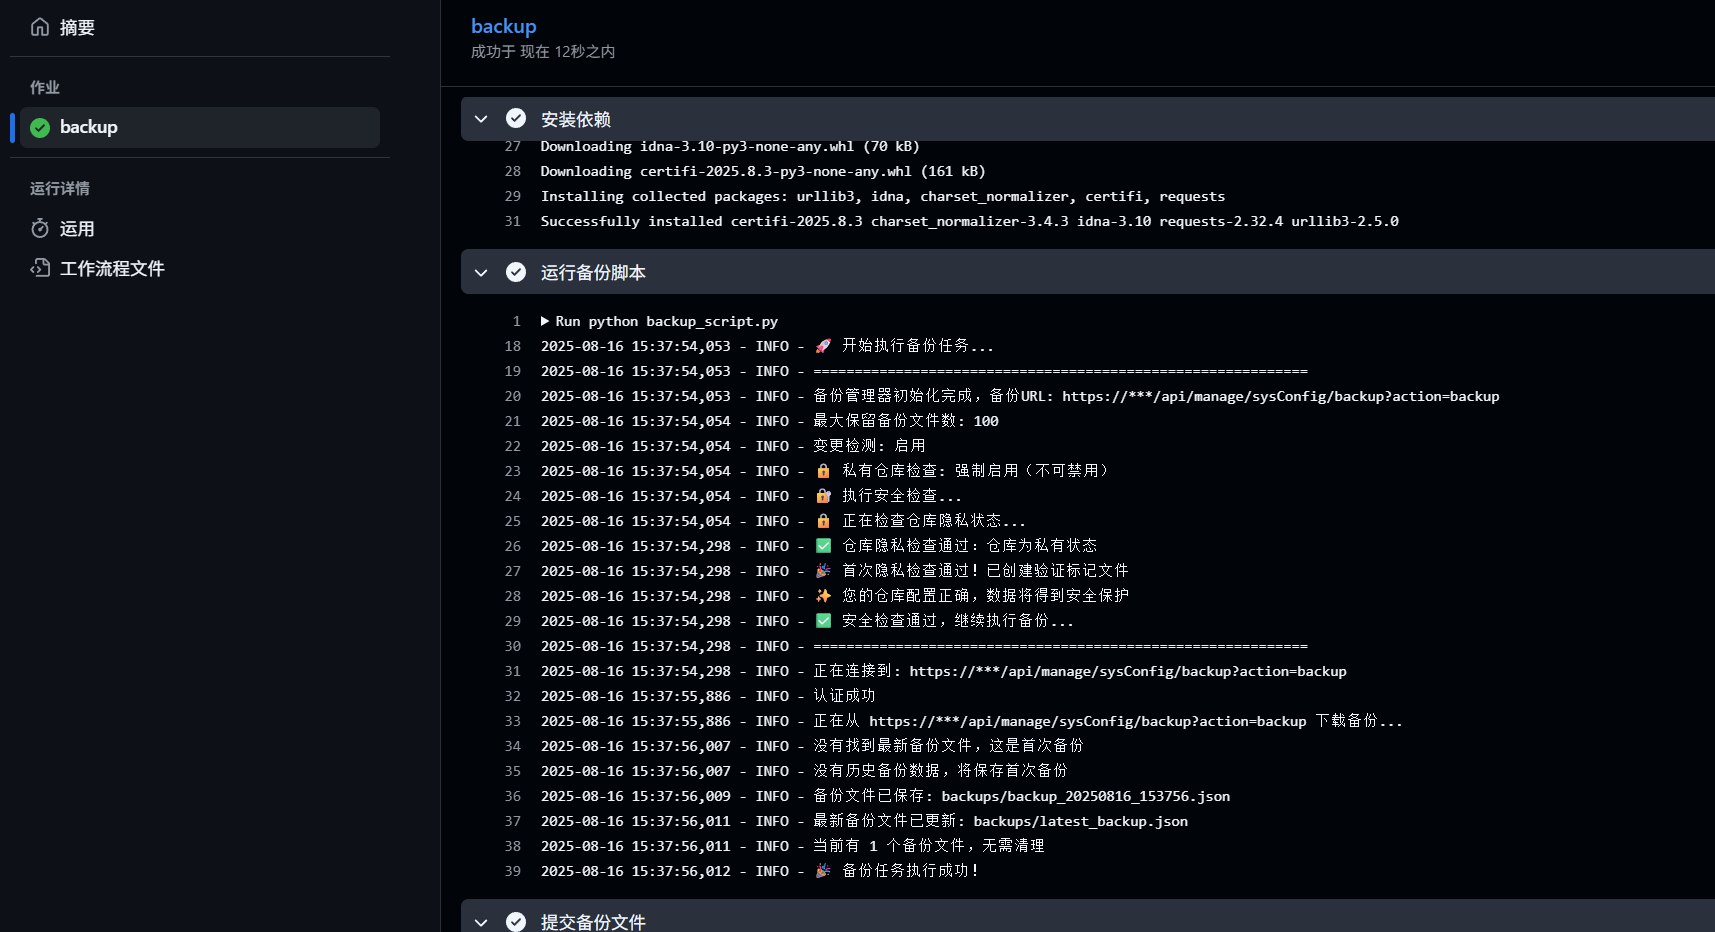Select the backup job label in sidebar
Screen dimensions: 1715x932
tap(89, 127)
